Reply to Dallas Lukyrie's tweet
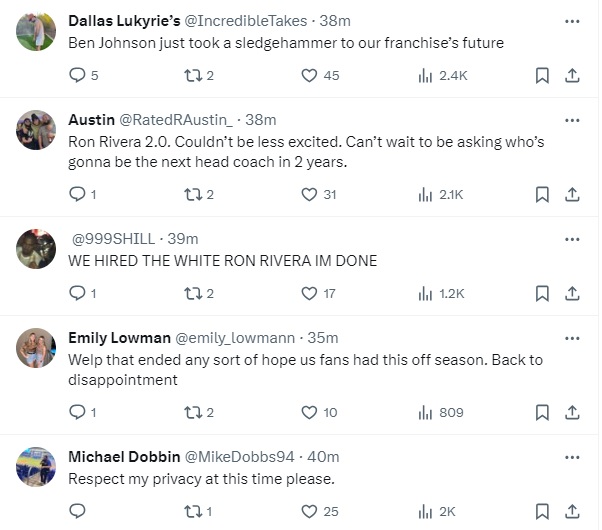This screenshot has height=530, width=602. tap(78, 75)
